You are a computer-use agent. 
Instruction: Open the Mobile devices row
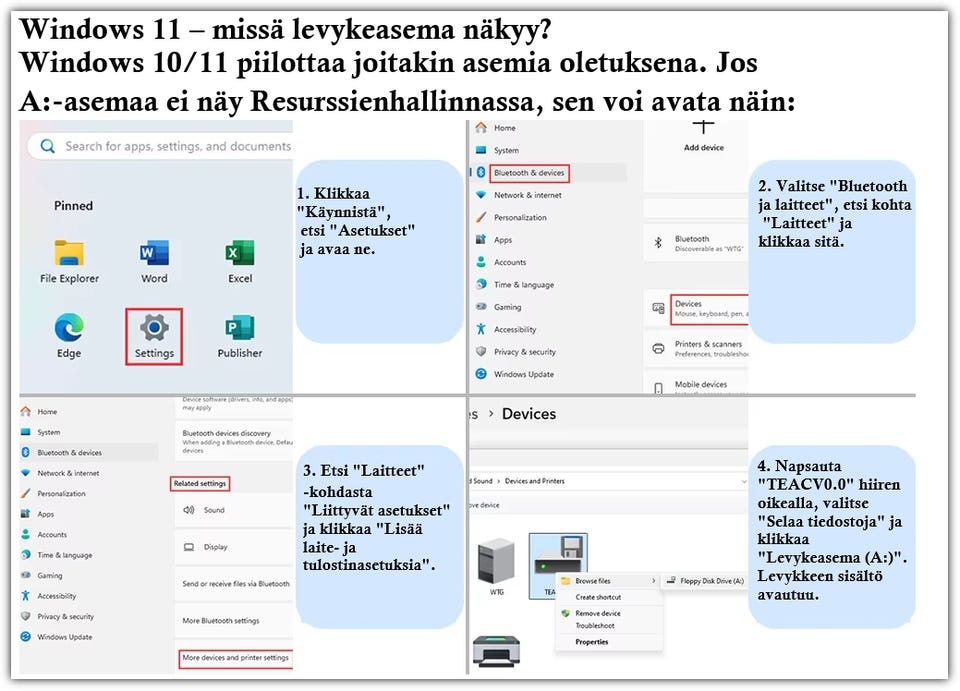tap(696, 384)
